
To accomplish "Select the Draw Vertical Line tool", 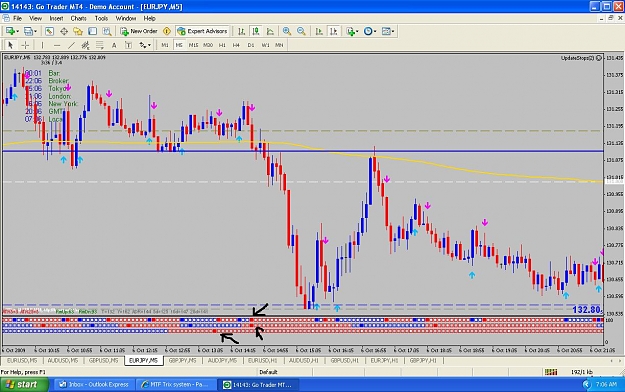I will [x=42, y=45].
